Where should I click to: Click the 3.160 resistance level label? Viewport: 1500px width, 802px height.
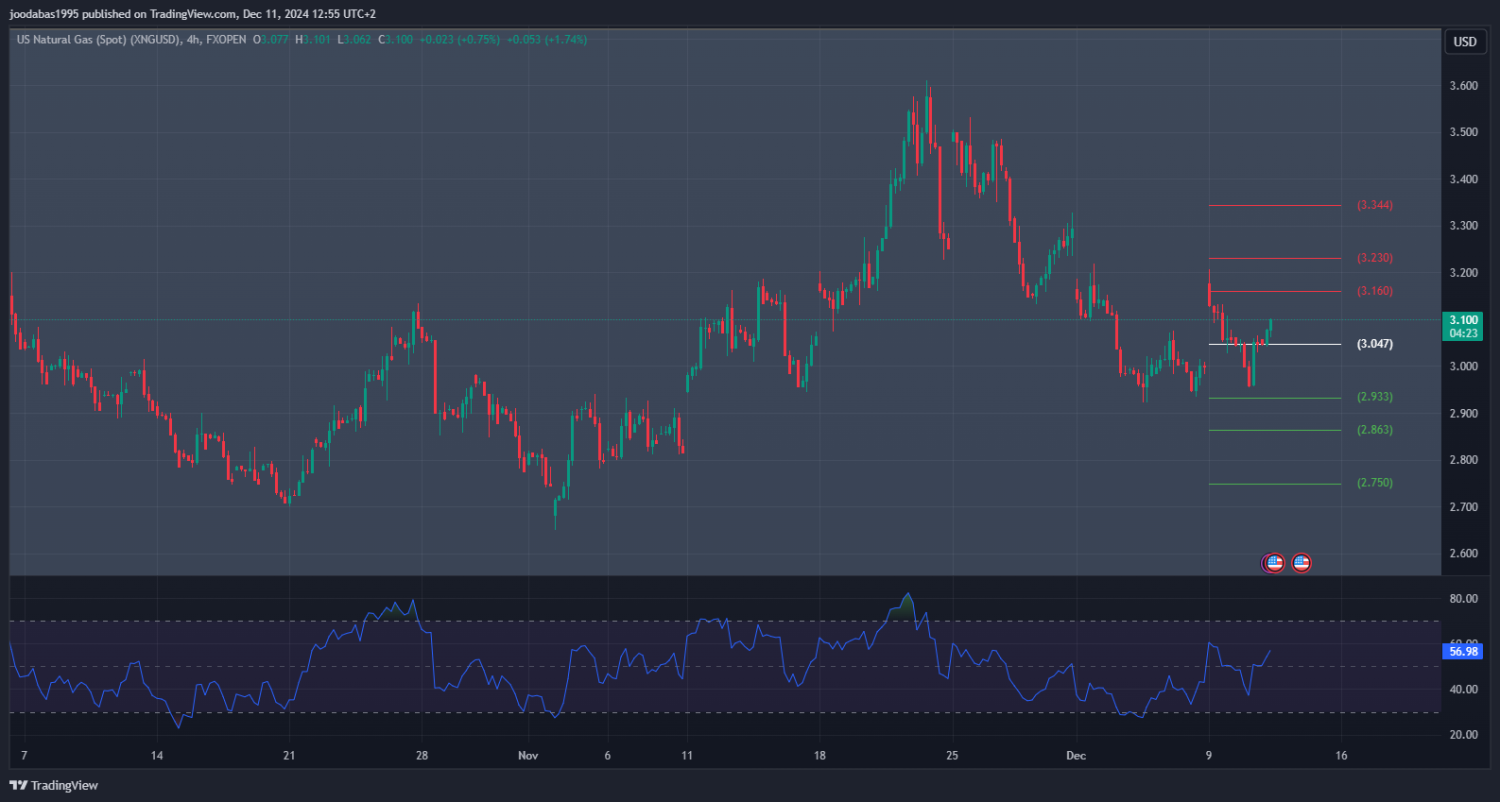coord(1374,291)
